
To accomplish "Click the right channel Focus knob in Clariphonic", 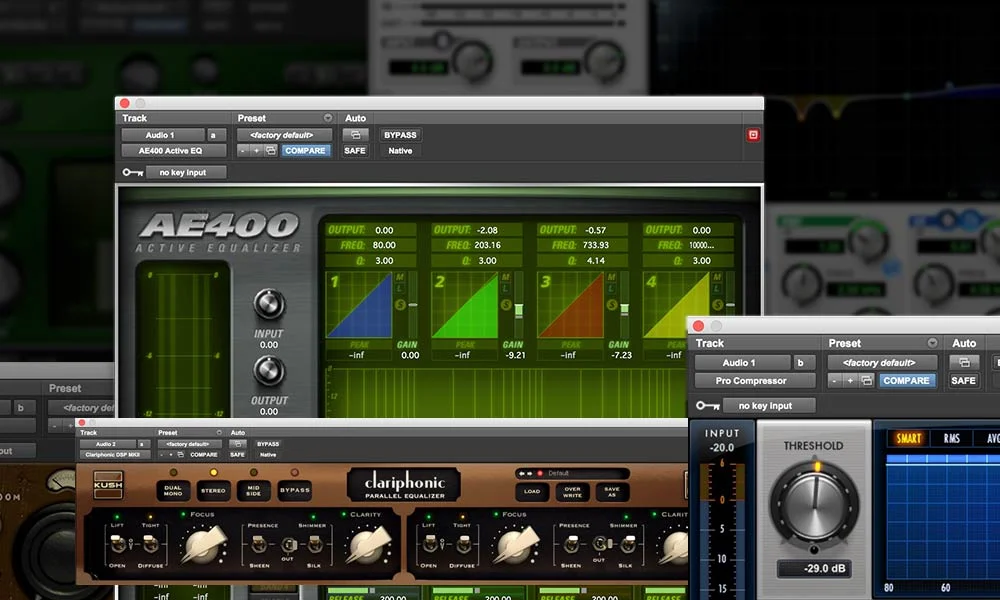I will pos(515,546).
